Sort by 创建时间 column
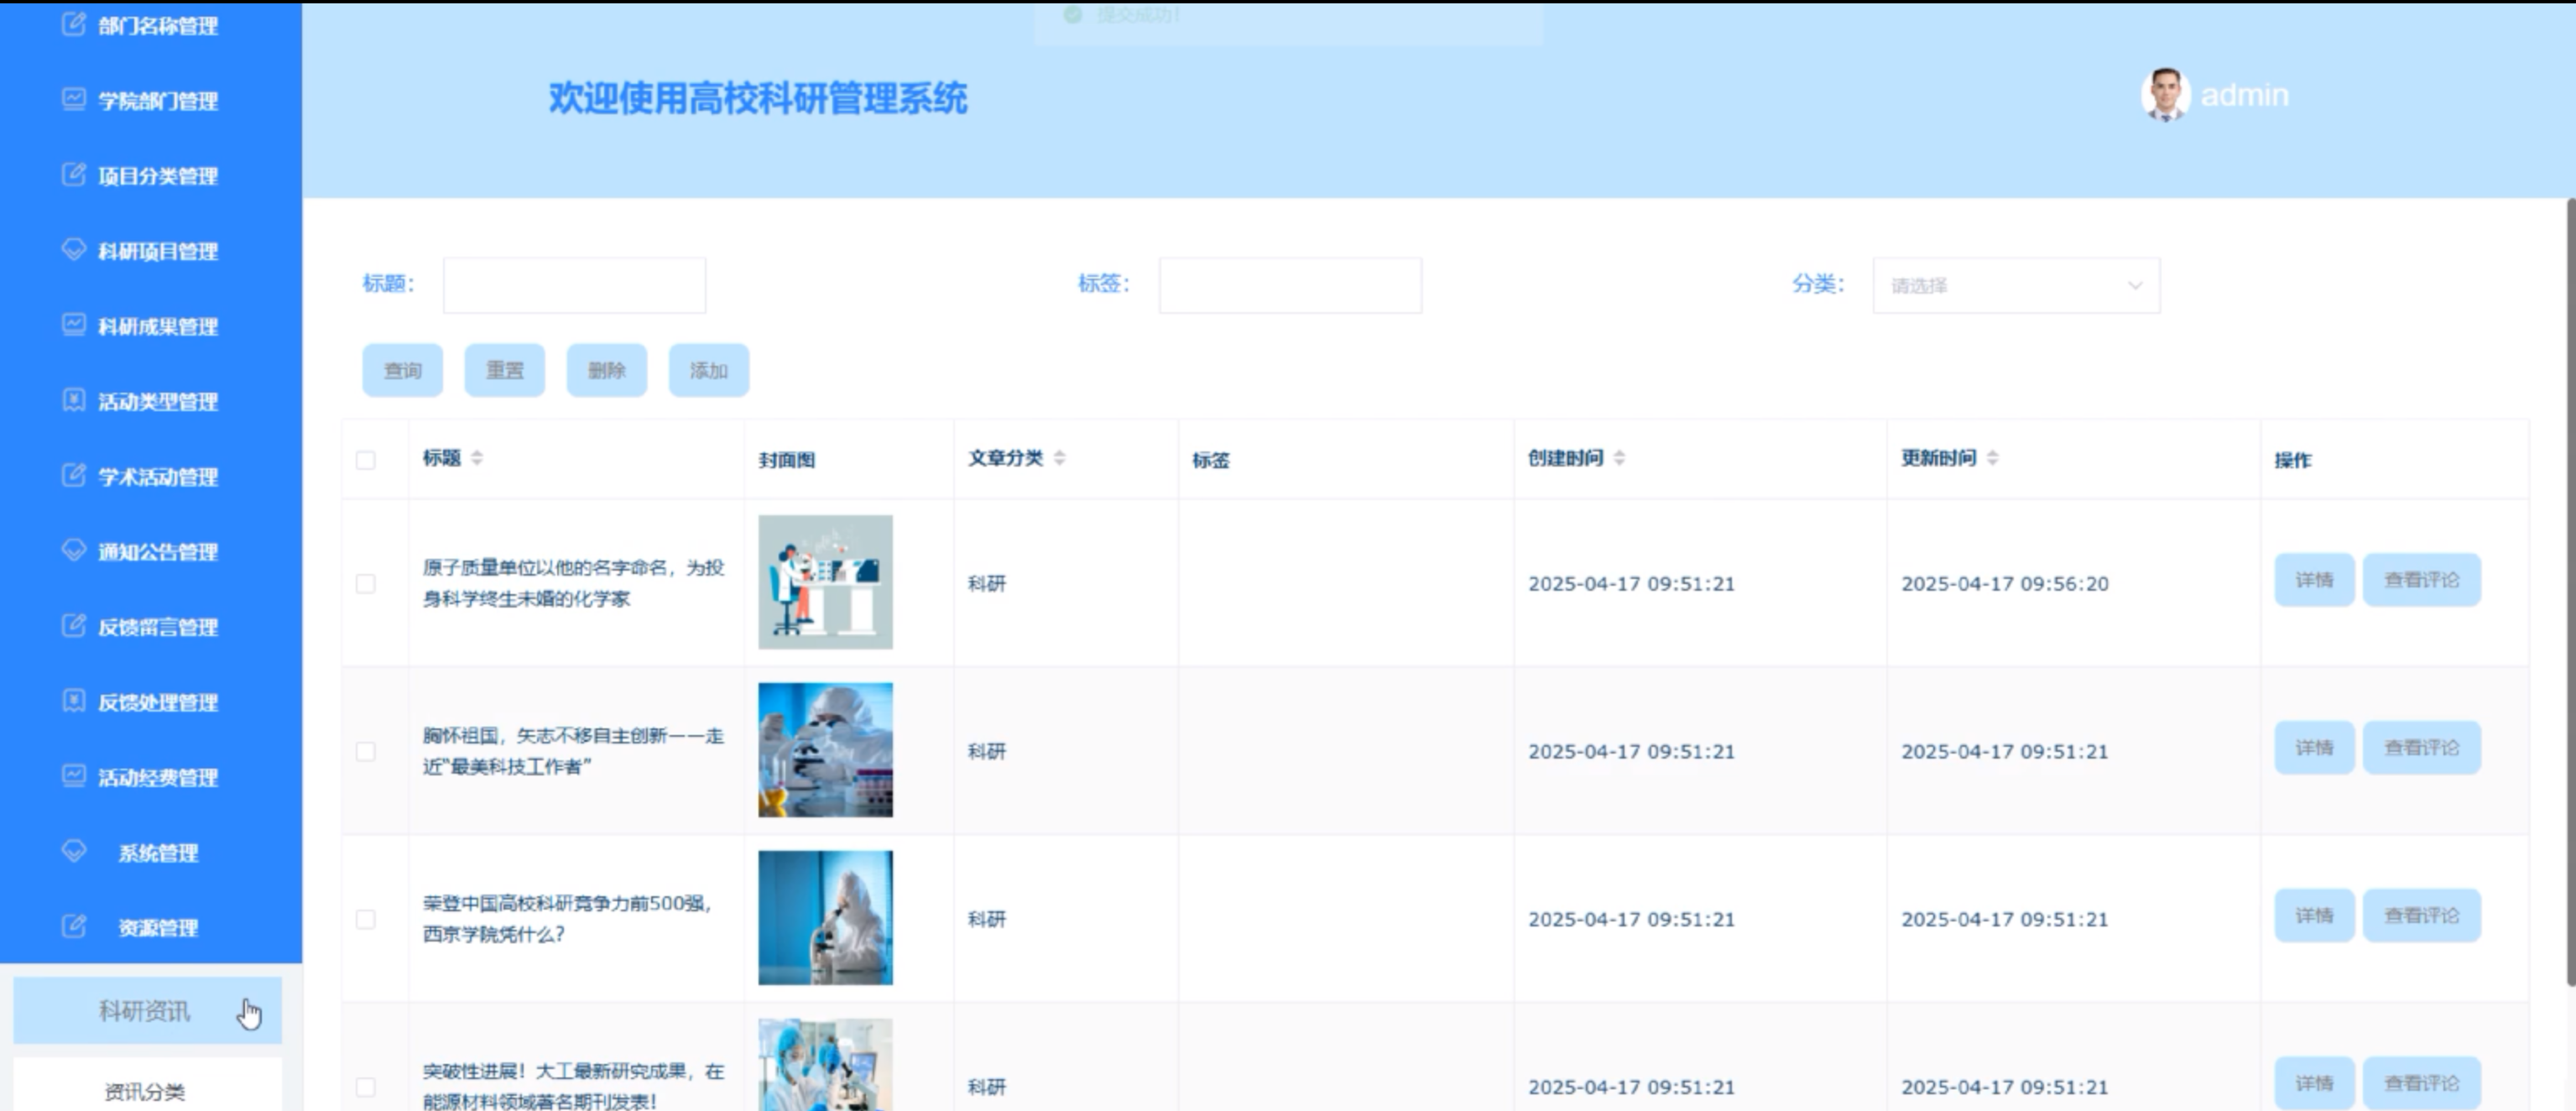Viewport: 2576px width, 1111px height. (x=1619, y=458)
